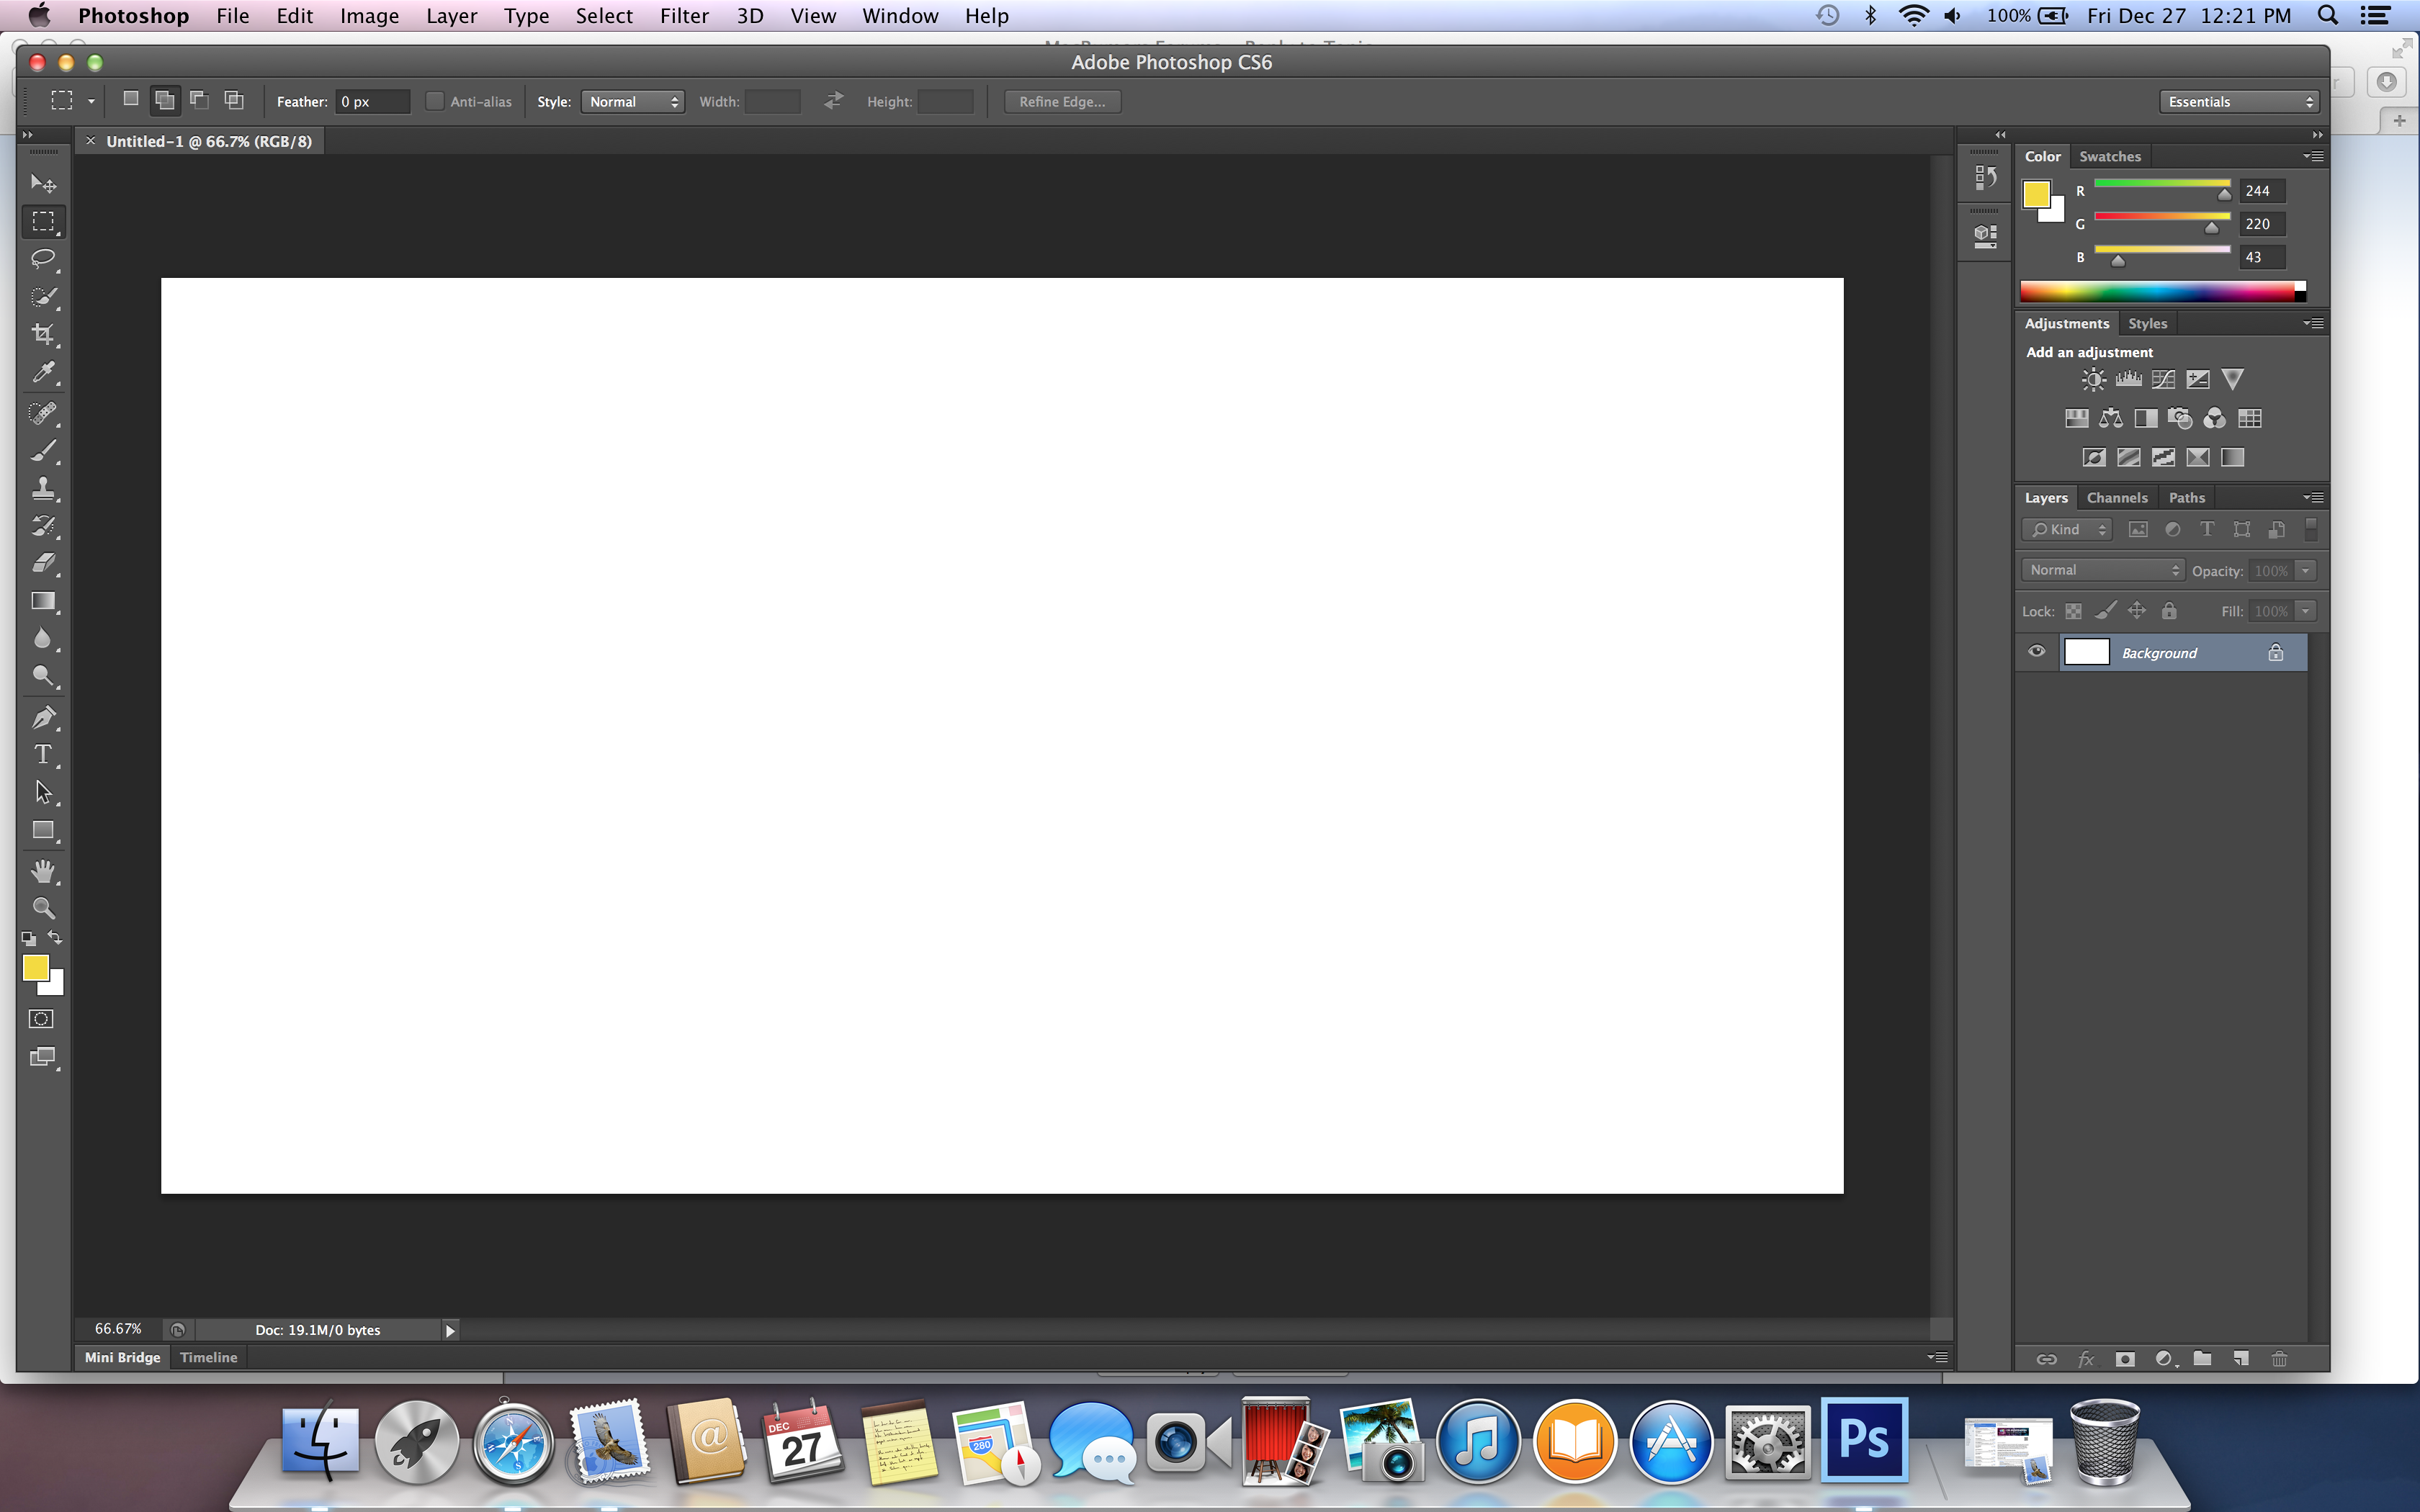Enable the Anti-alias checkbox
Image resolution: width=2420 pixels, height=1512 pixels.
coord(434,101)
